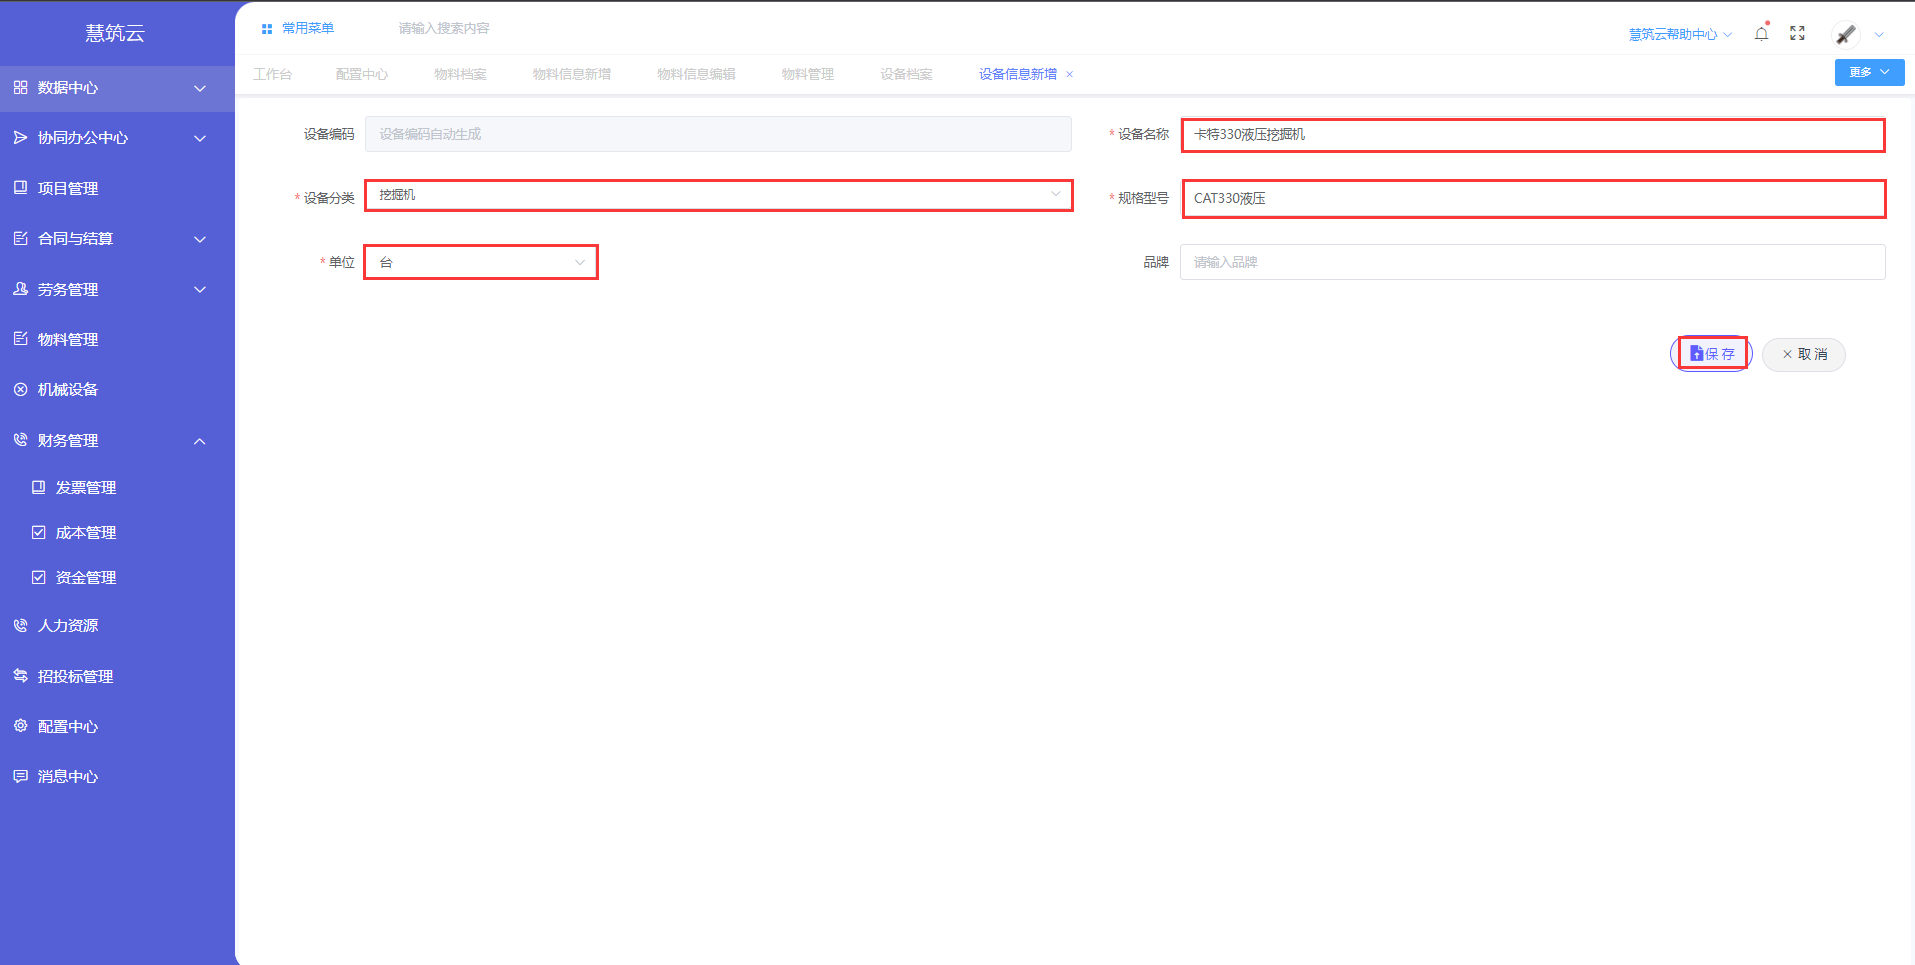1915x965 pixels.
Task: Click the 合同与结算 edit icon
Action: pos(20,238)
